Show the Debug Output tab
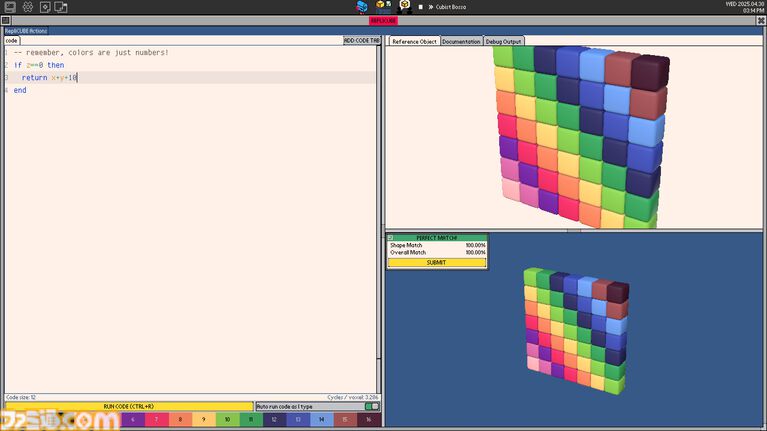This screenshot has width=767, height=431. pyautogui.click(x=503, y=42)
